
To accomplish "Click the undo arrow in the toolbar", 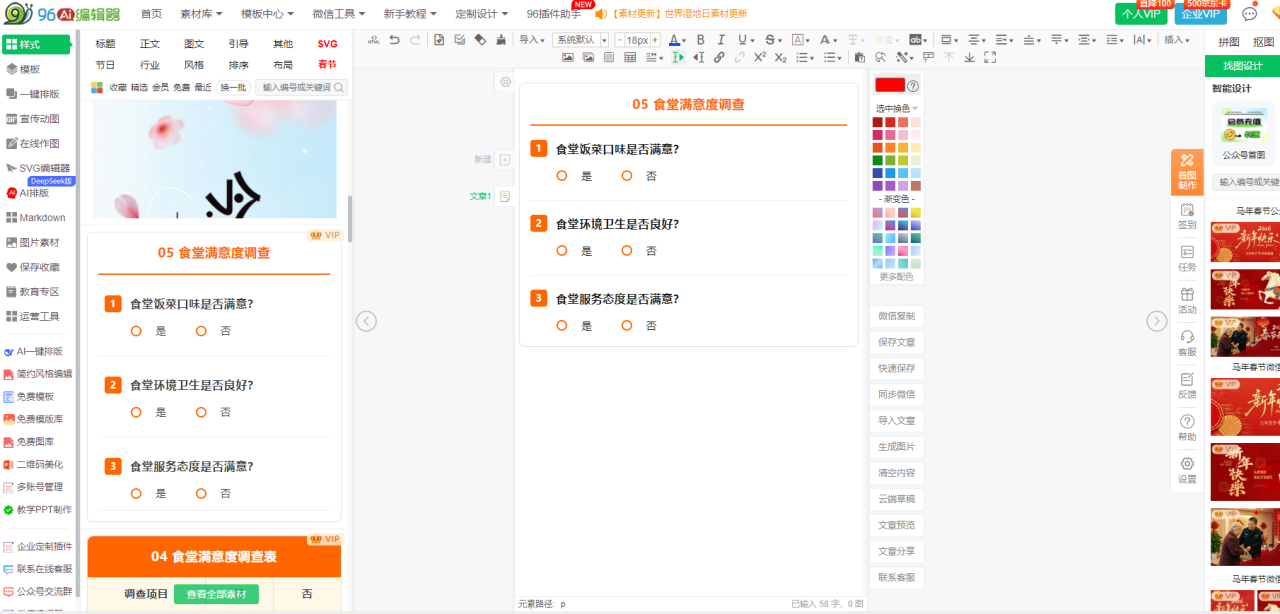I will pyautogui.click(x=394, y=40).
